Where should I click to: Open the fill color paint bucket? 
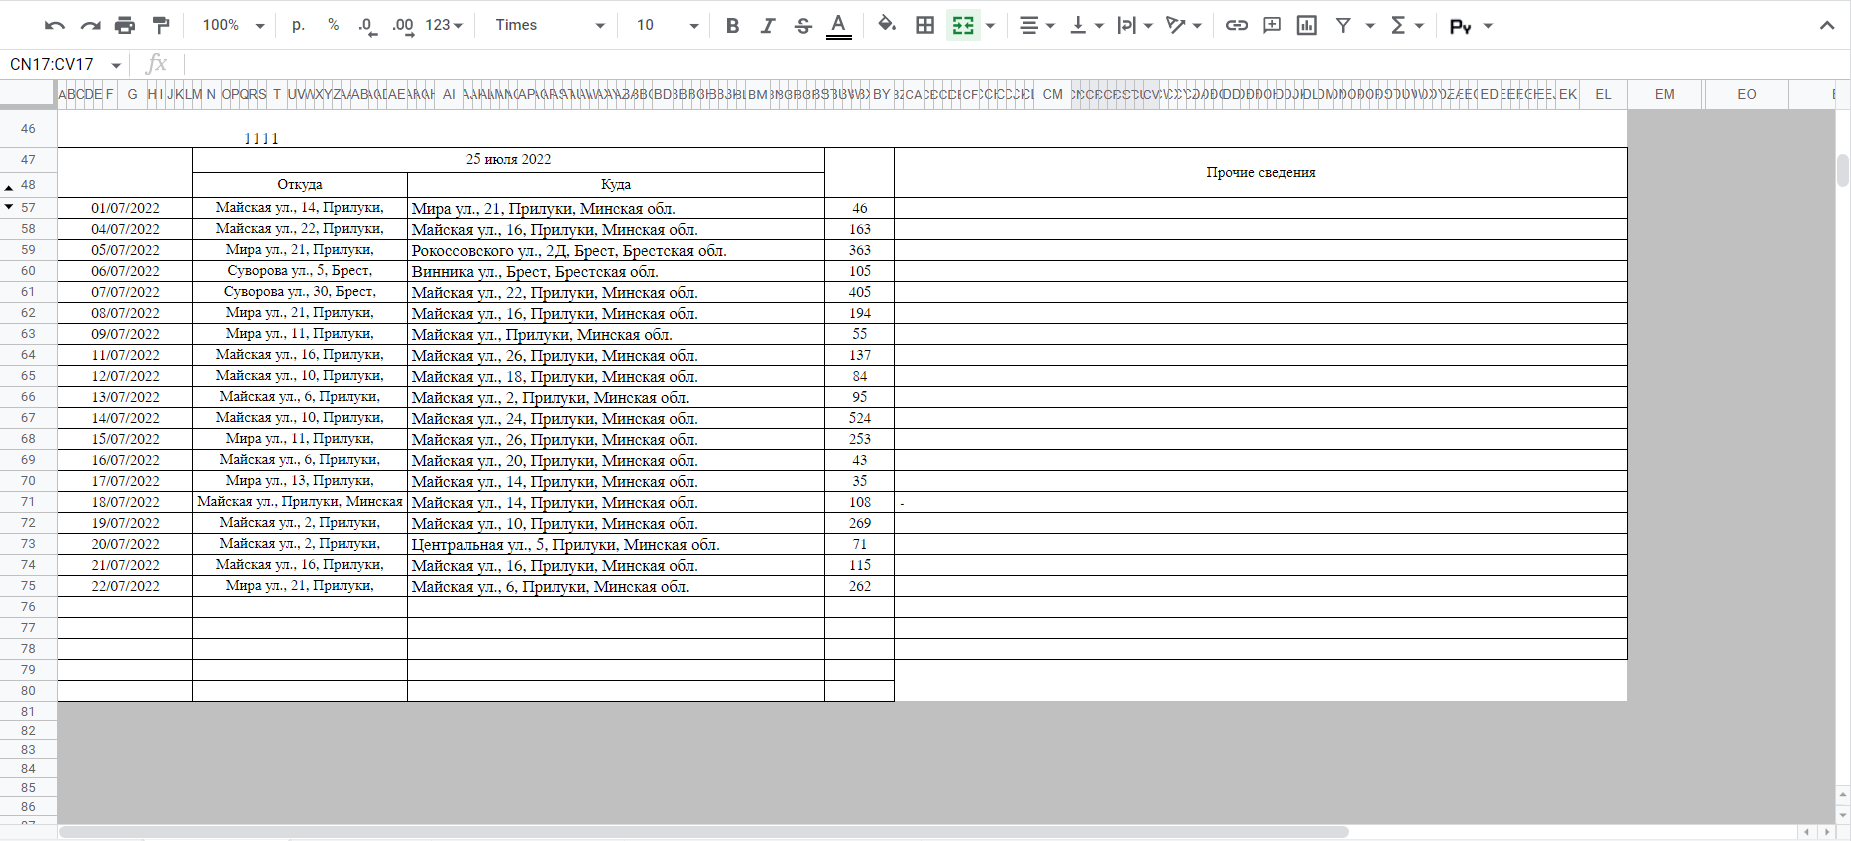tap(886, 25)
